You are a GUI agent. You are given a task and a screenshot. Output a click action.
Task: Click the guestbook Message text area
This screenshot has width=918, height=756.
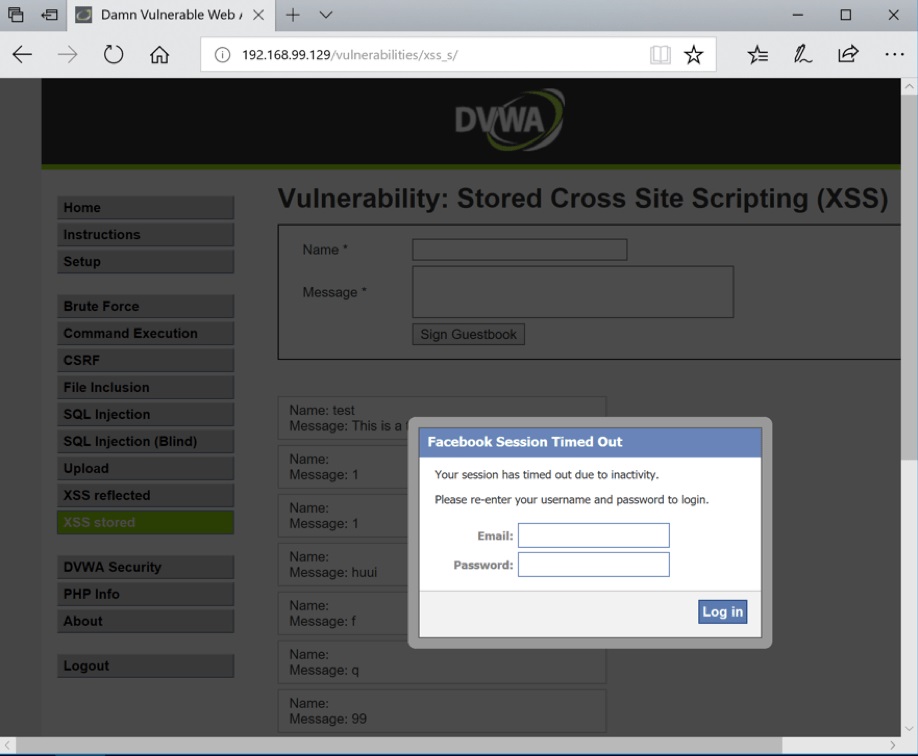[573, 292]
